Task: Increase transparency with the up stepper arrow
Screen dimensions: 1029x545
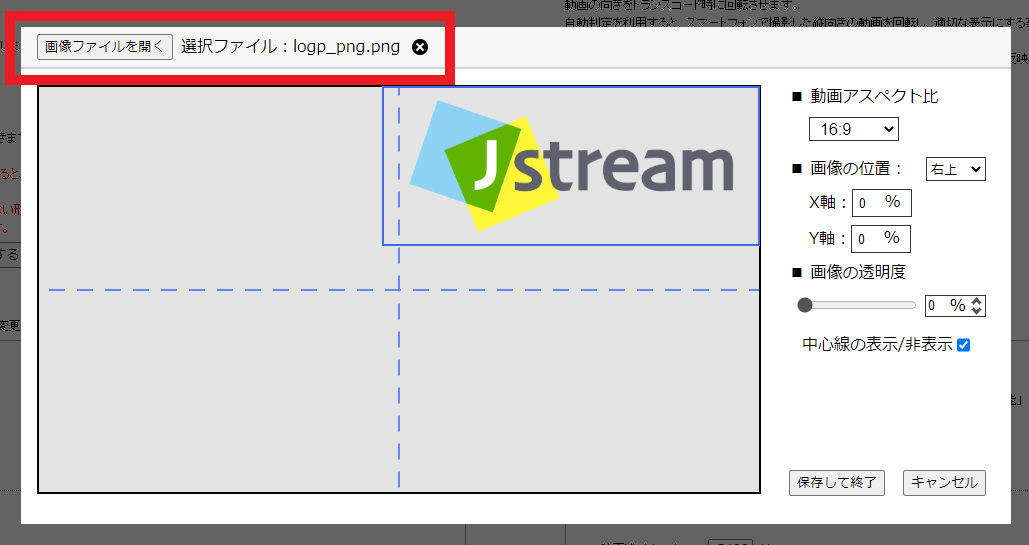Action: [977, 301]
